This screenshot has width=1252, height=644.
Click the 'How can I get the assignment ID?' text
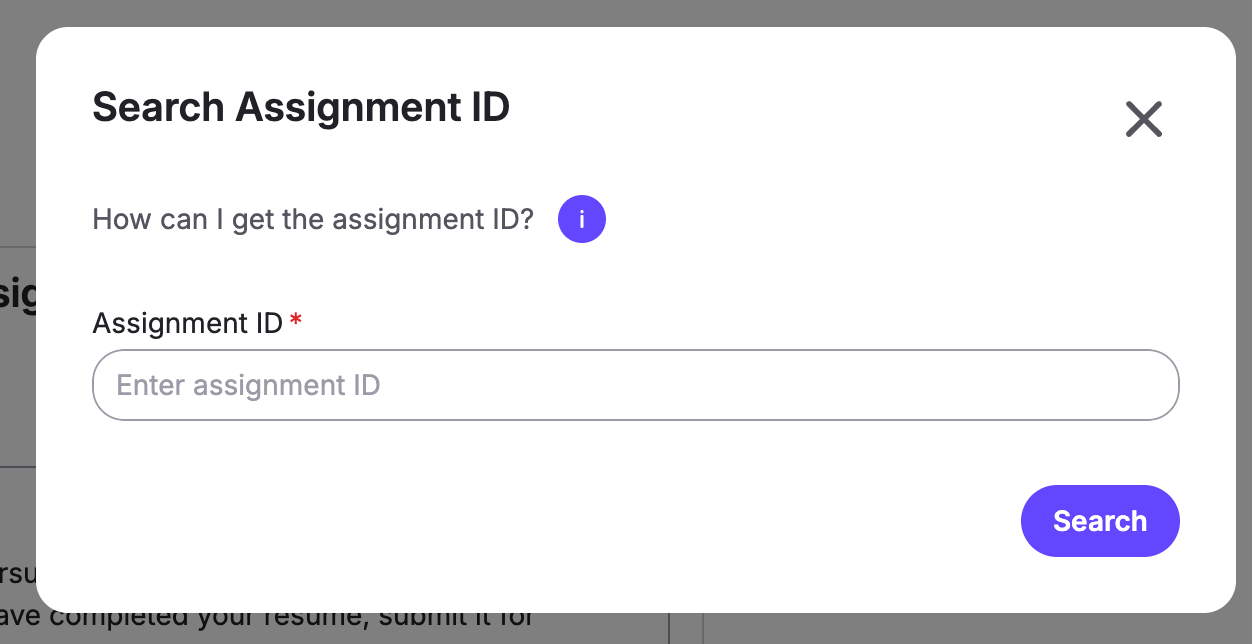click(313, 219)
